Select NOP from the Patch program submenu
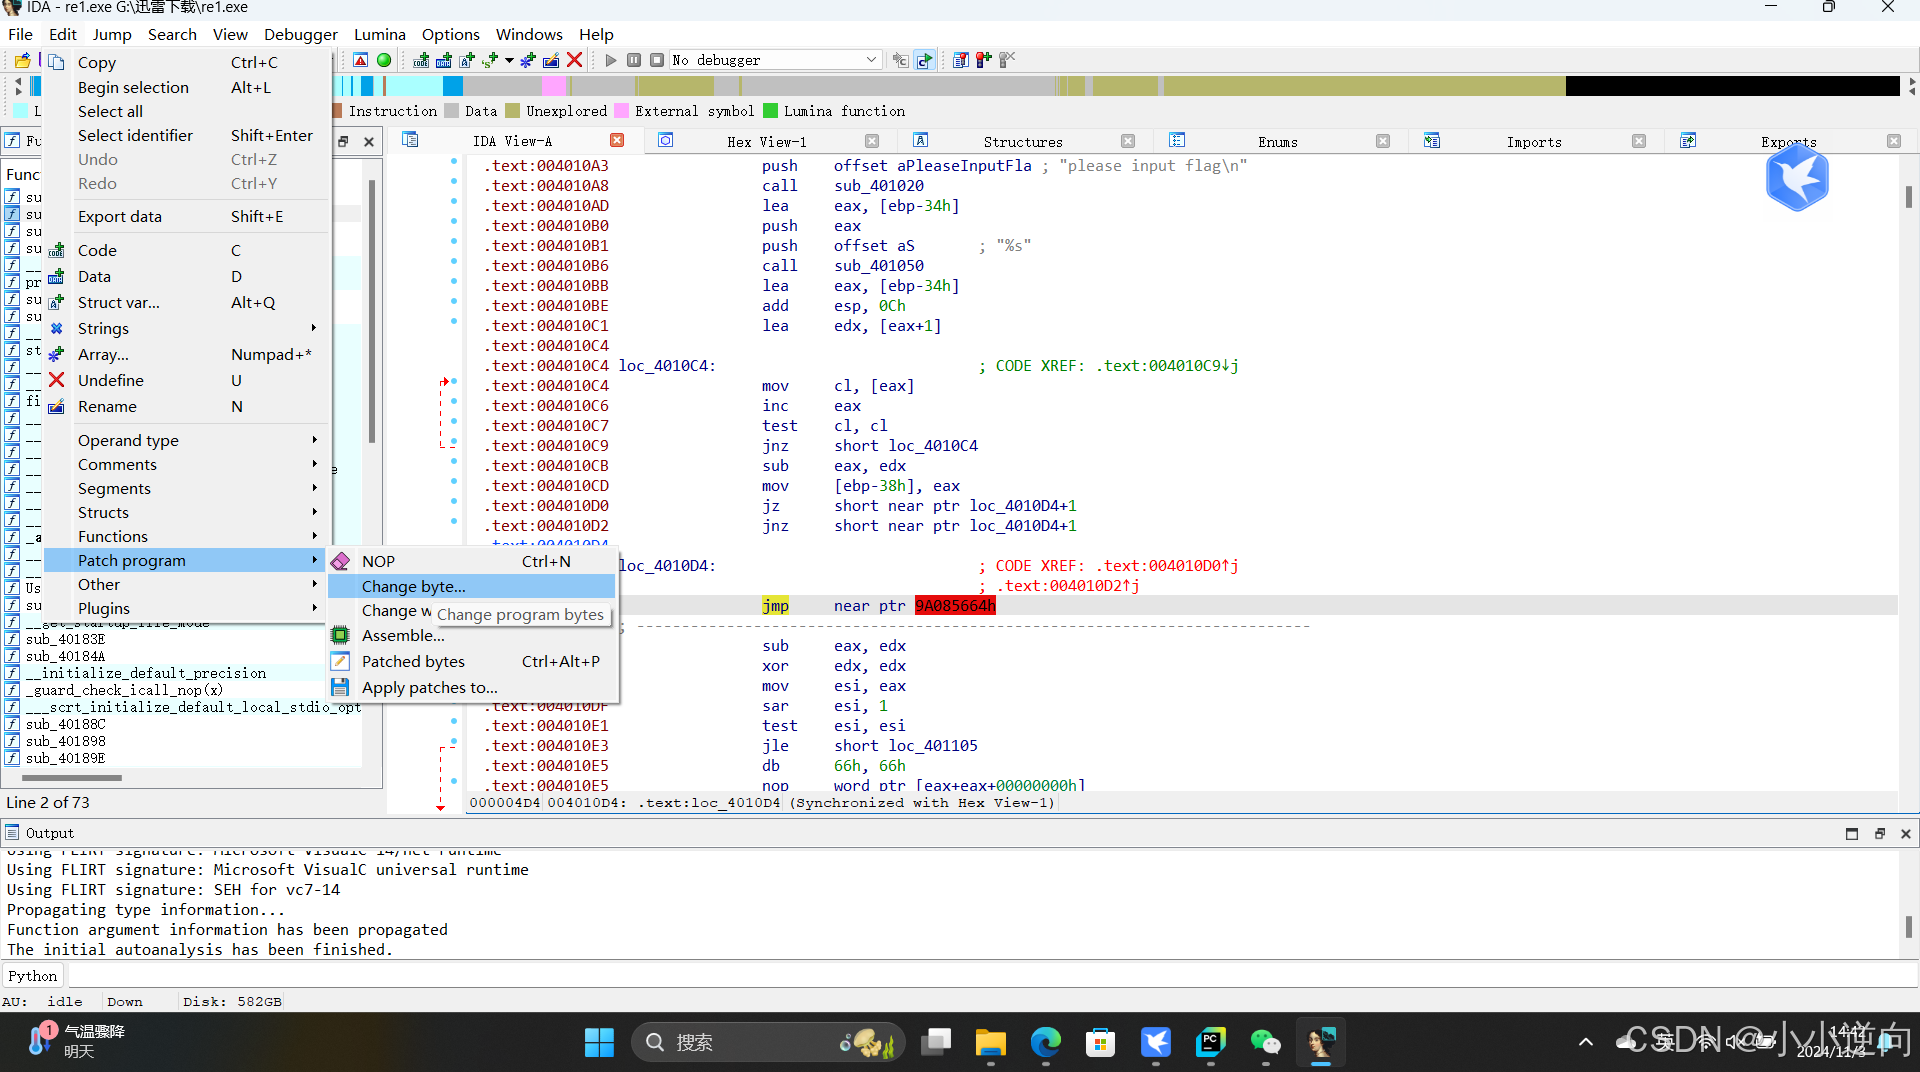This screenshot has height=1072, width=1920. pos(378,561)
